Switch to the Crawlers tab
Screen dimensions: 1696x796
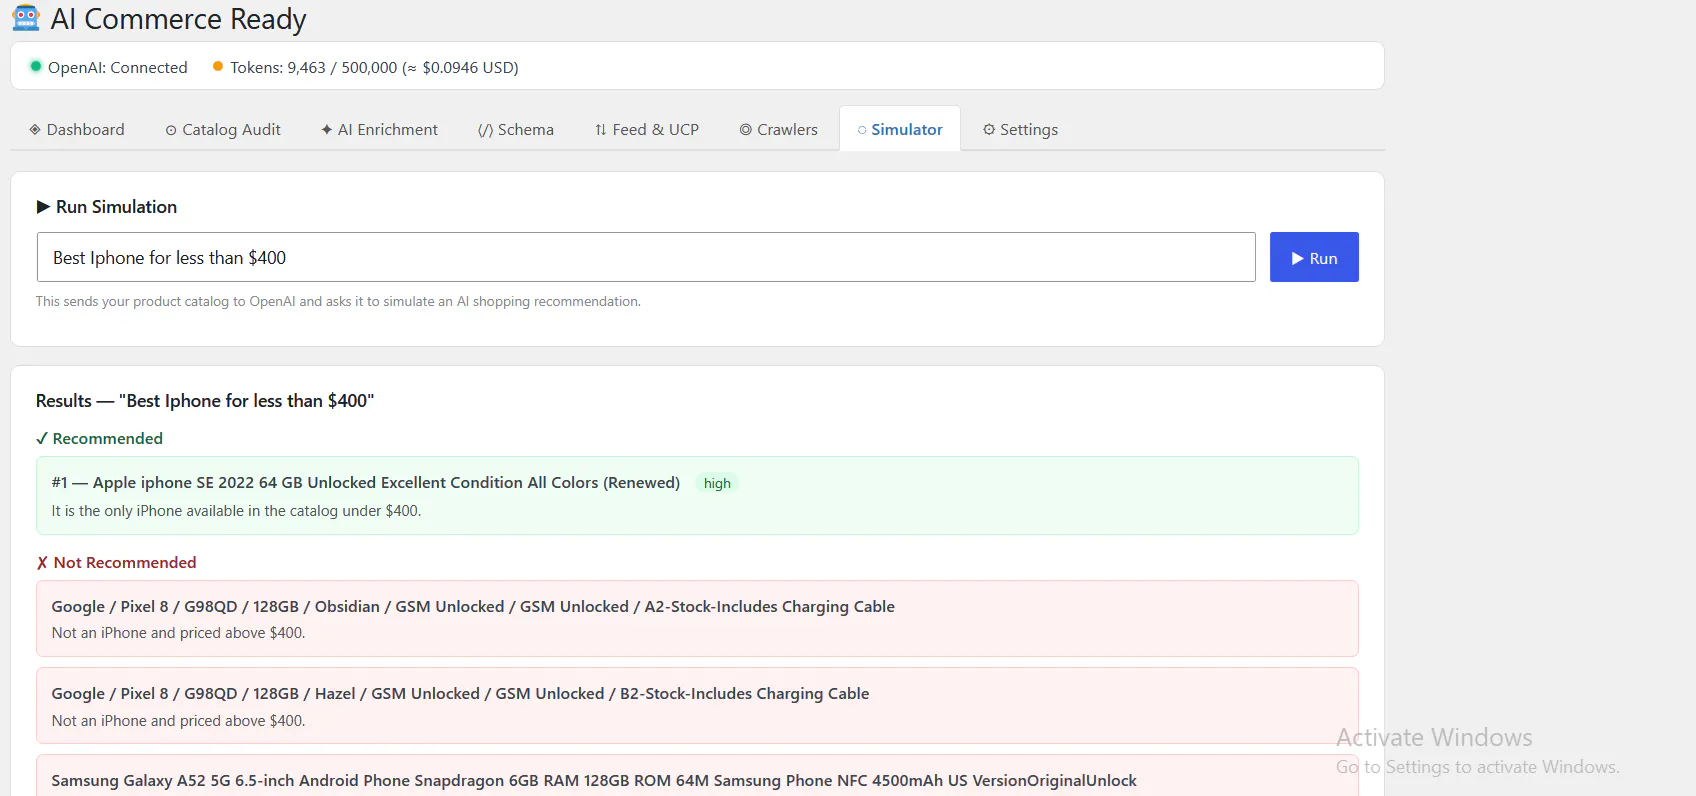point(779,130)
